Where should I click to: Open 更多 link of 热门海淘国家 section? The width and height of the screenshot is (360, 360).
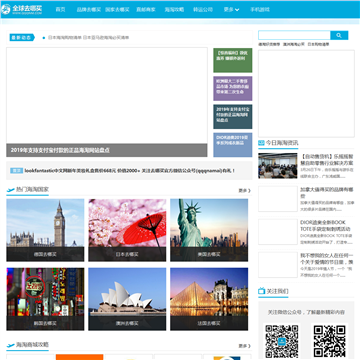click(244, 191)
